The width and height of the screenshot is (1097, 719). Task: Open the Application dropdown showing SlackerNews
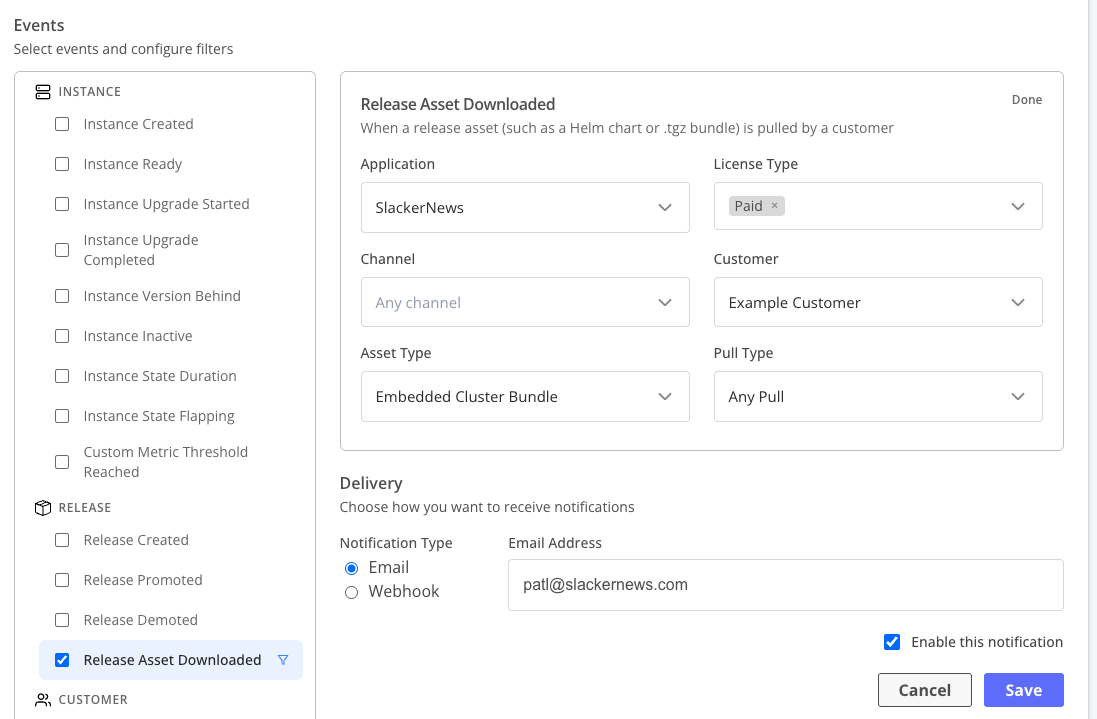coord(524,208)
